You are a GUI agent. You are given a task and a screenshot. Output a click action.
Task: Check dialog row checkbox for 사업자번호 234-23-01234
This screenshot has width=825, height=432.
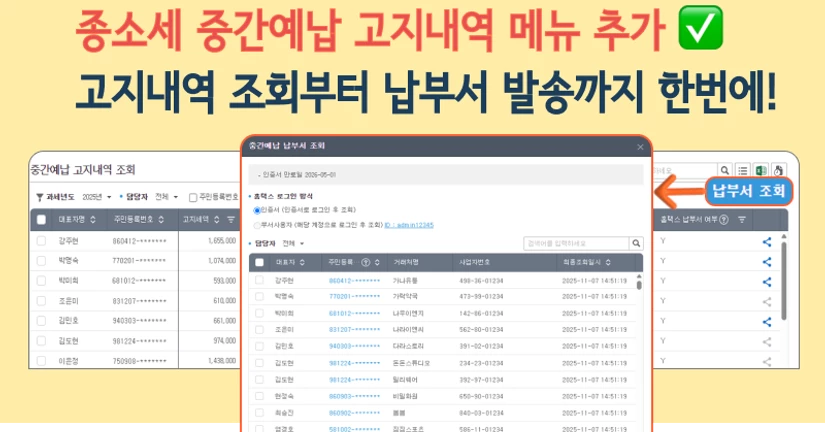click(259, 363)
